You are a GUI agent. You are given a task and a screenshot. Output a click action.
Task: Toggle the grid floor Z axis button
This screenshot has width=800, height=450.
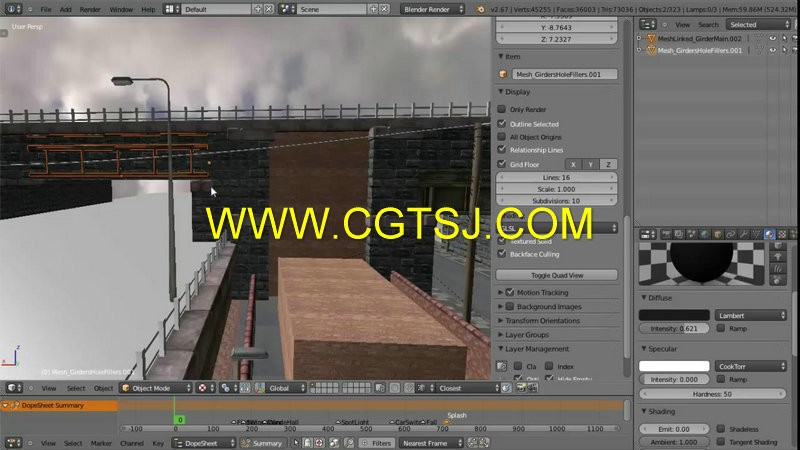[x=608, y=164]
